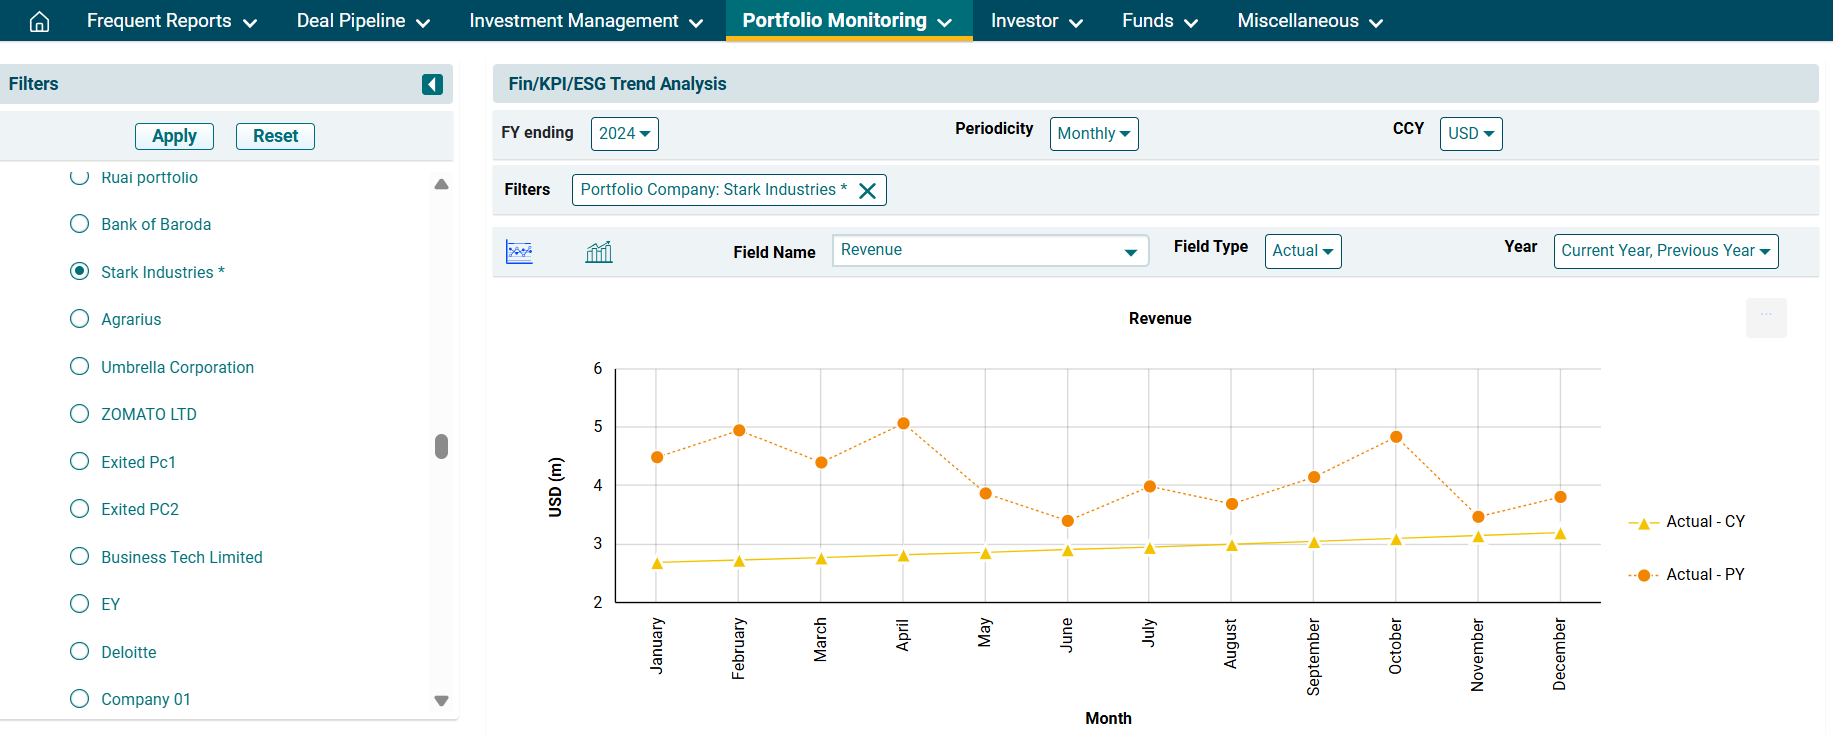This screenshot has width=1833, height=735.
Task: Click the Reset filters button
Action: click(275, 136)
